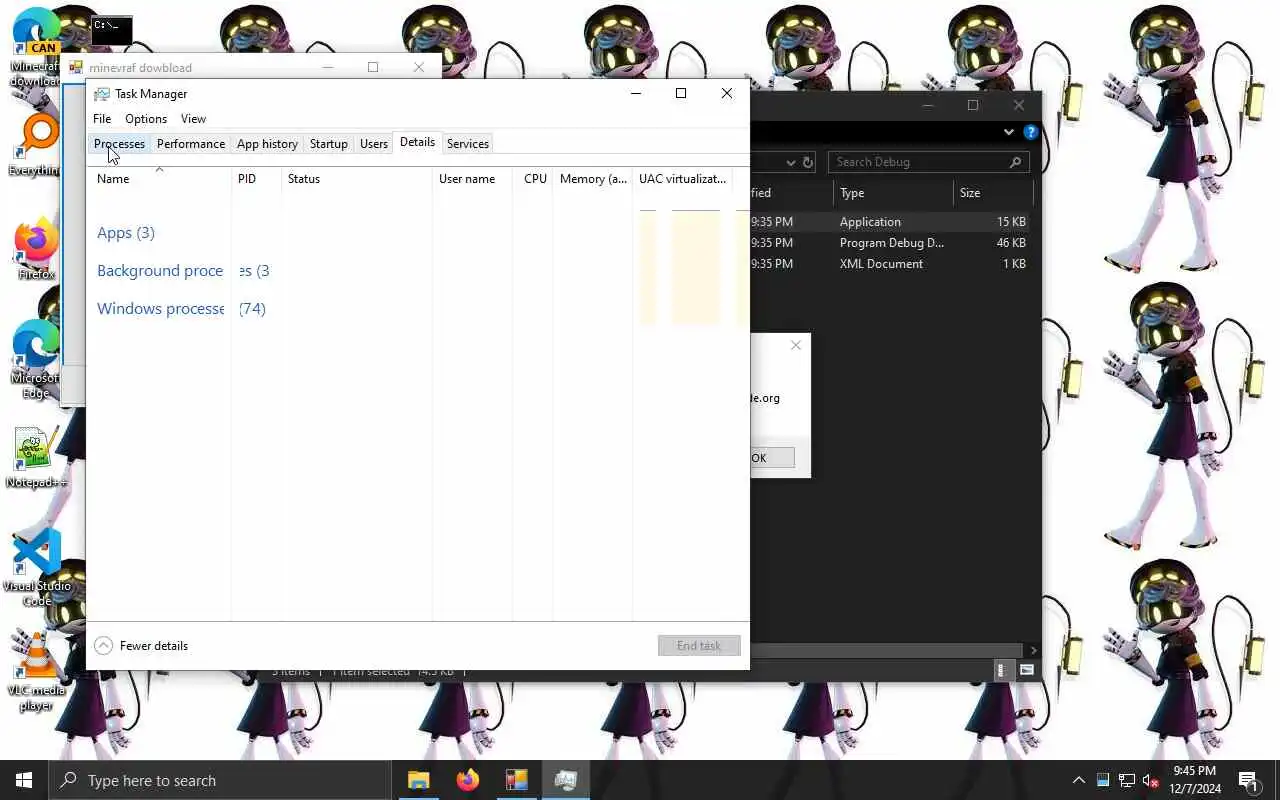Select the Details tab
This screenshot has width=1280, height=800.
coord(417,143)
